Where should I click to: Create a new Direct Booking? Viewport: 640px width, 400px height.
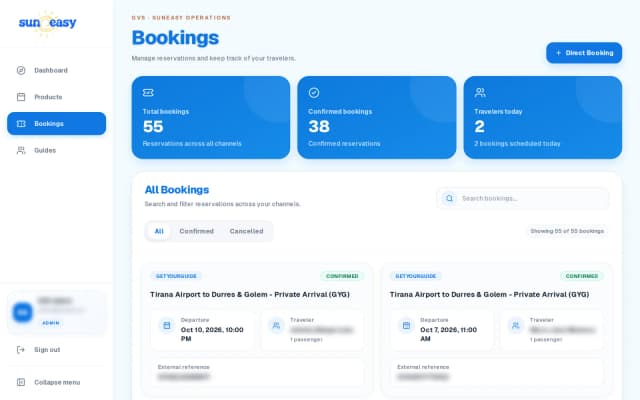pos(584,53)
